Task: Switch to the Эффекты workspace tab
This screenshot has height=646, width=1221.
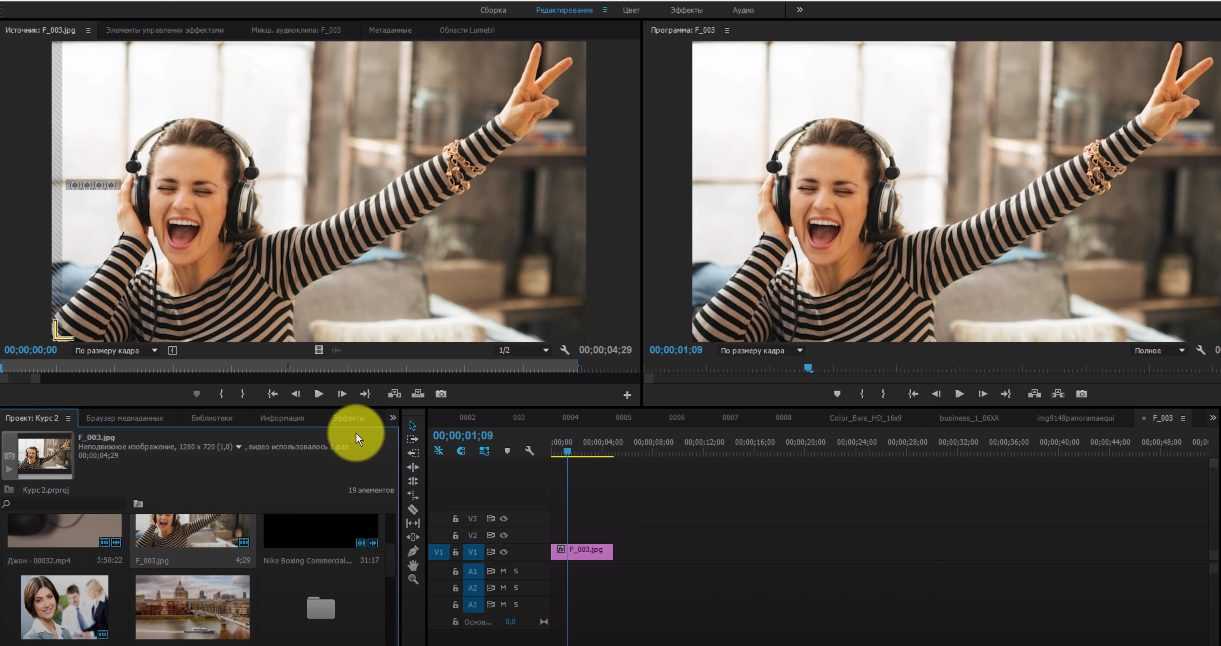Action: click(686, 10)
